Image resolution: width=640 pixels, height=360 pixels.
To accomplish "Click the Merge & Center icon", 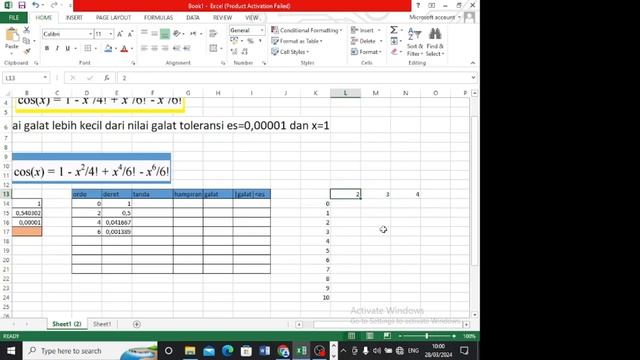I will pos(213,49).
